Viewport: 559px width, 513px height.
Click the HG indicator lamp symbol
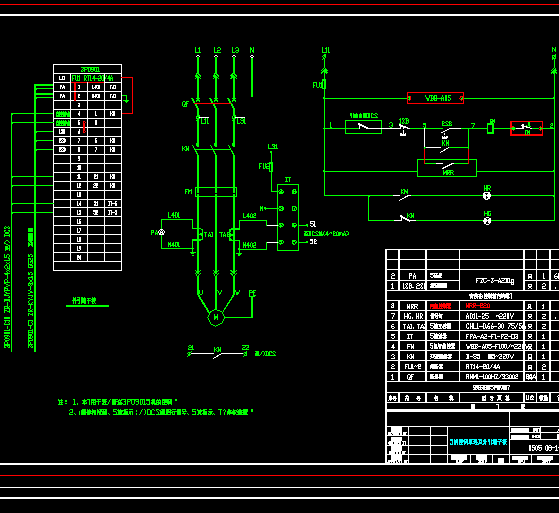[x=487, y=221]
